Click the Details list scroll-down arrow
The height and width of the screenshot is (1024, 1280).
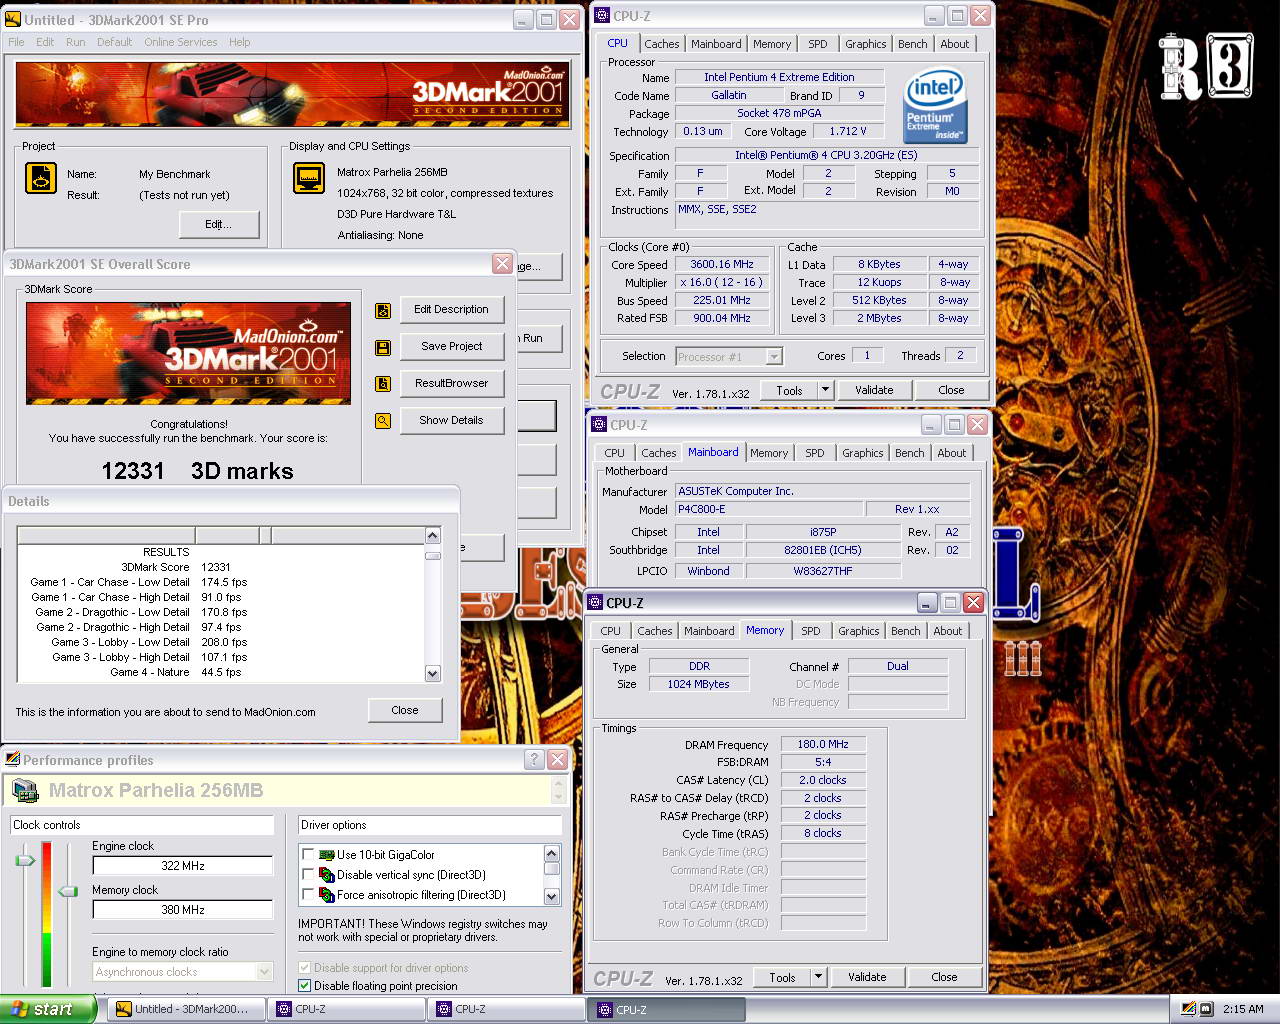(433, 674)
